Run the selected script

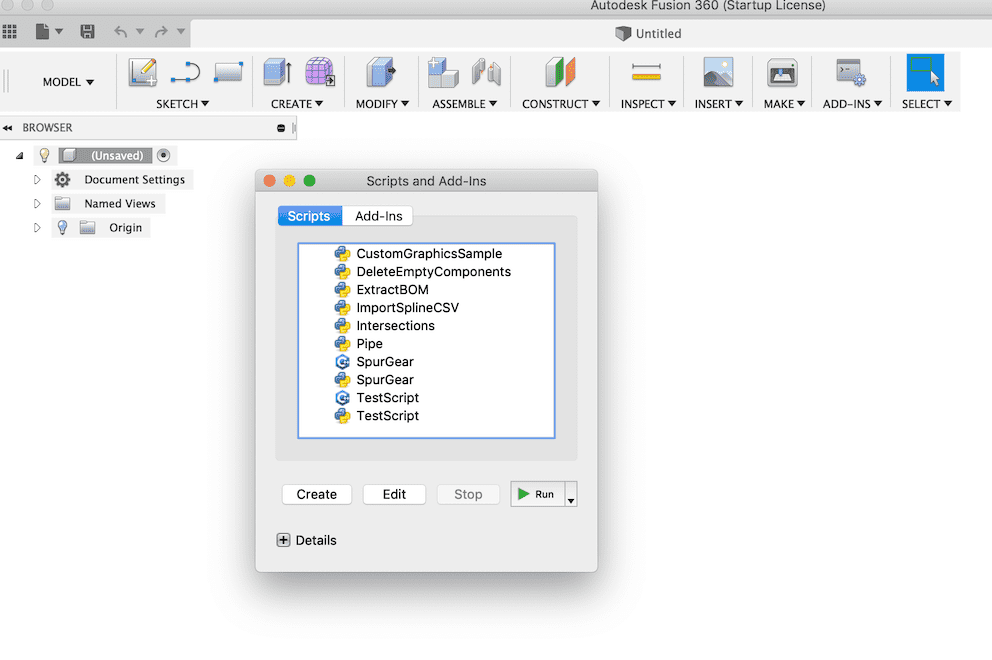point(537,494)
